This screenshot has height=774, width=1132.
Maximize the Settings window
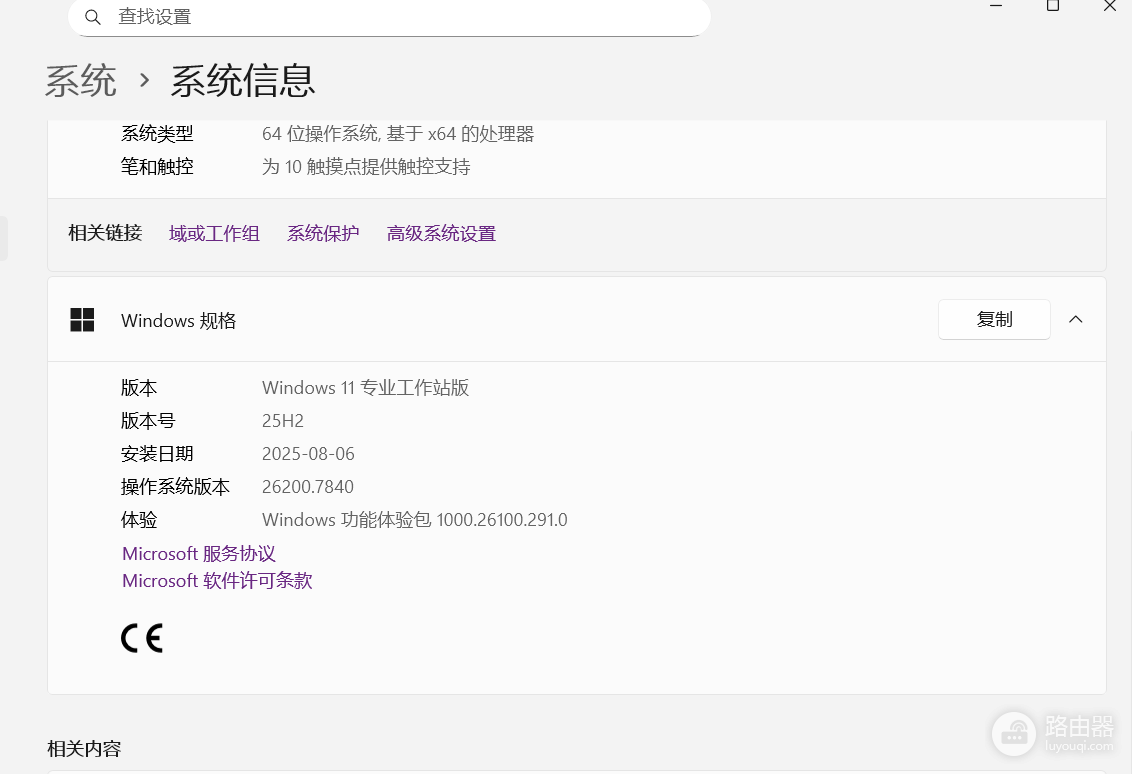pos(1053,6)
